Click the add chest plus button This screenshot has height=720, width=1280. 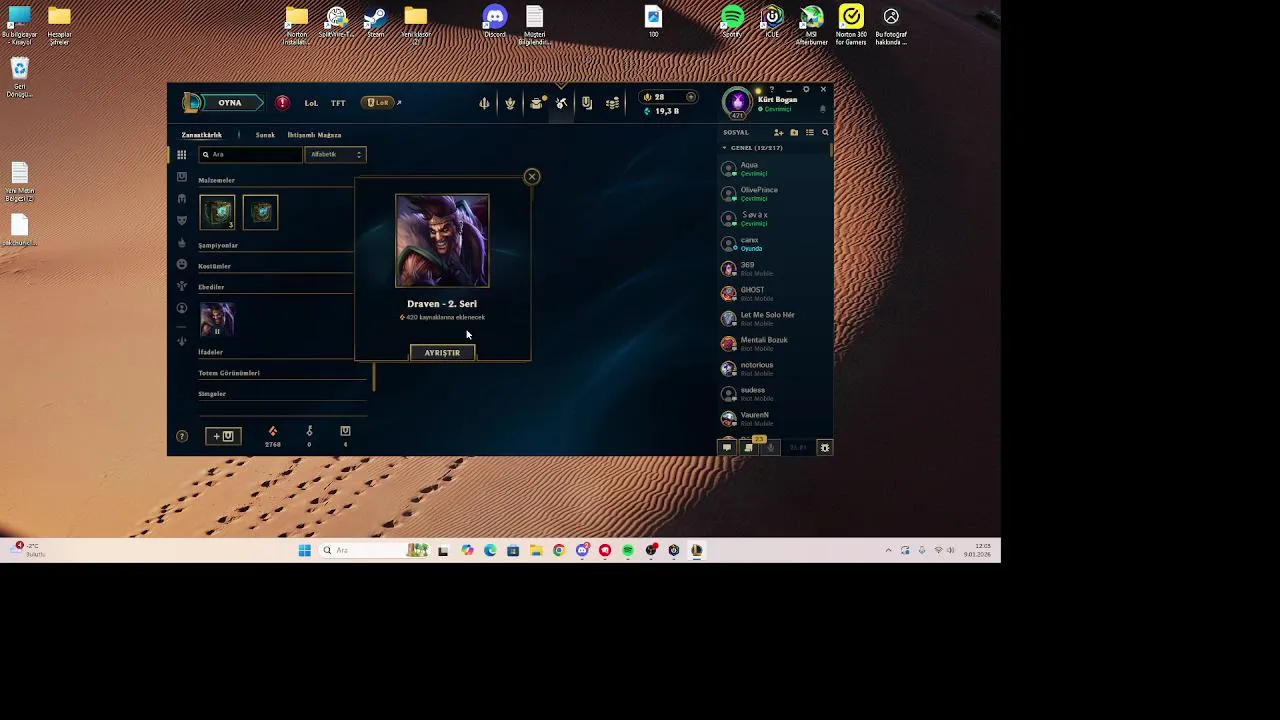[x=223, y=436]
